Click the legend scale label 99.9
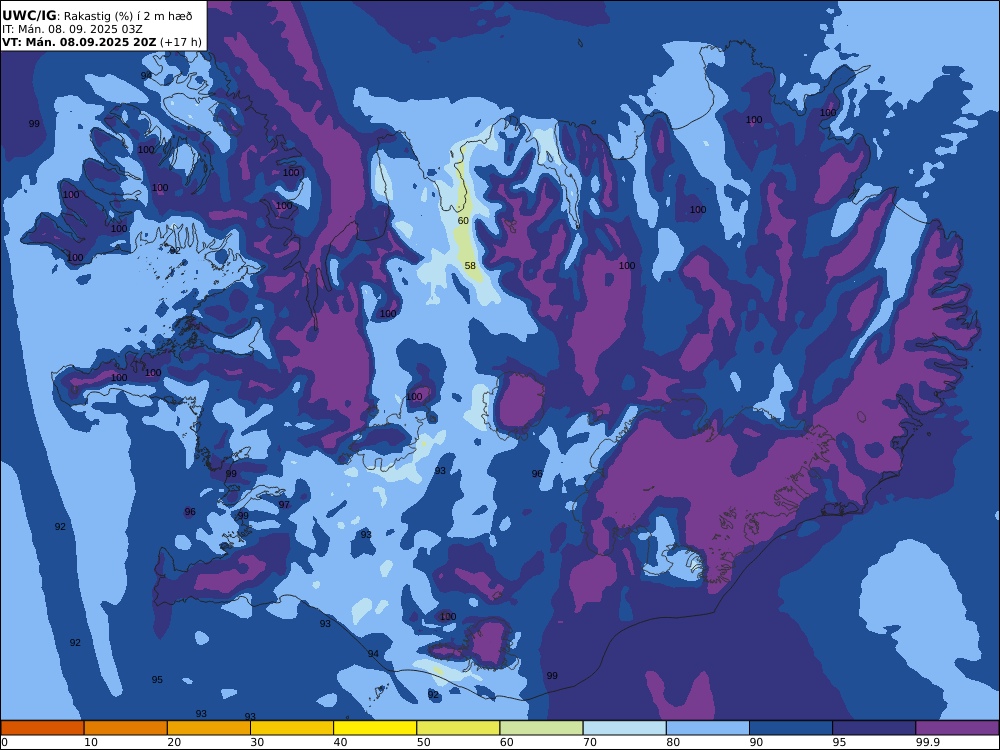The image size is (1000, 750). tap(927, 742)
